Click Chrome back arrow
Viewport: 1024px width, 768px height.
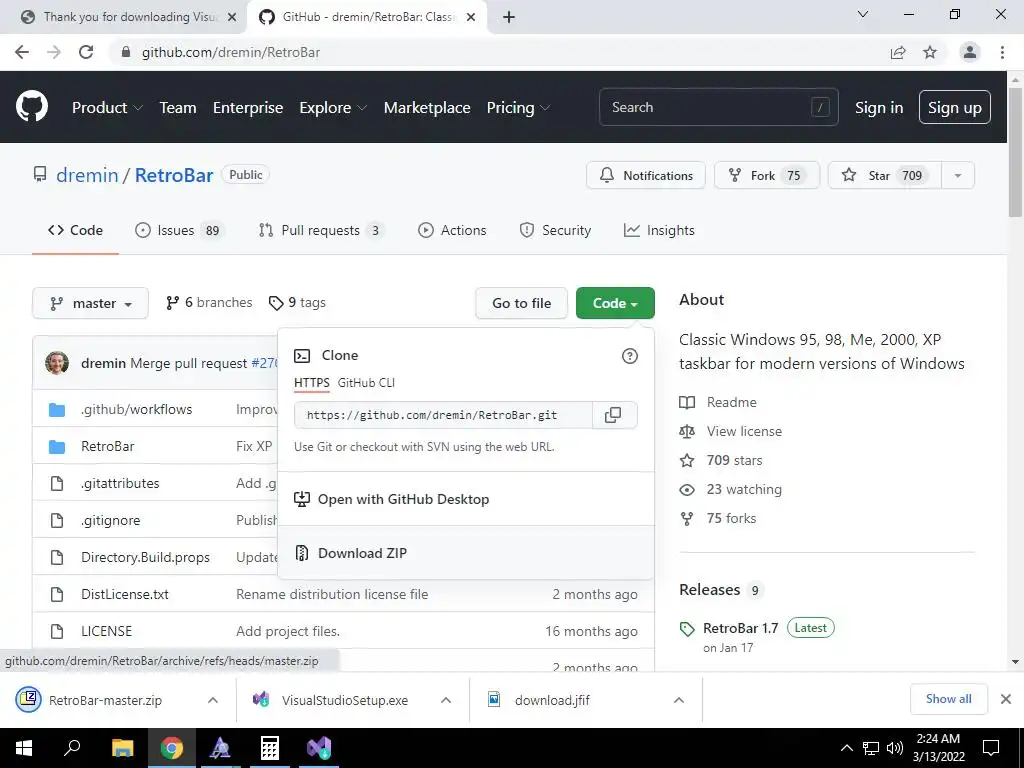(x=22, y=52)
